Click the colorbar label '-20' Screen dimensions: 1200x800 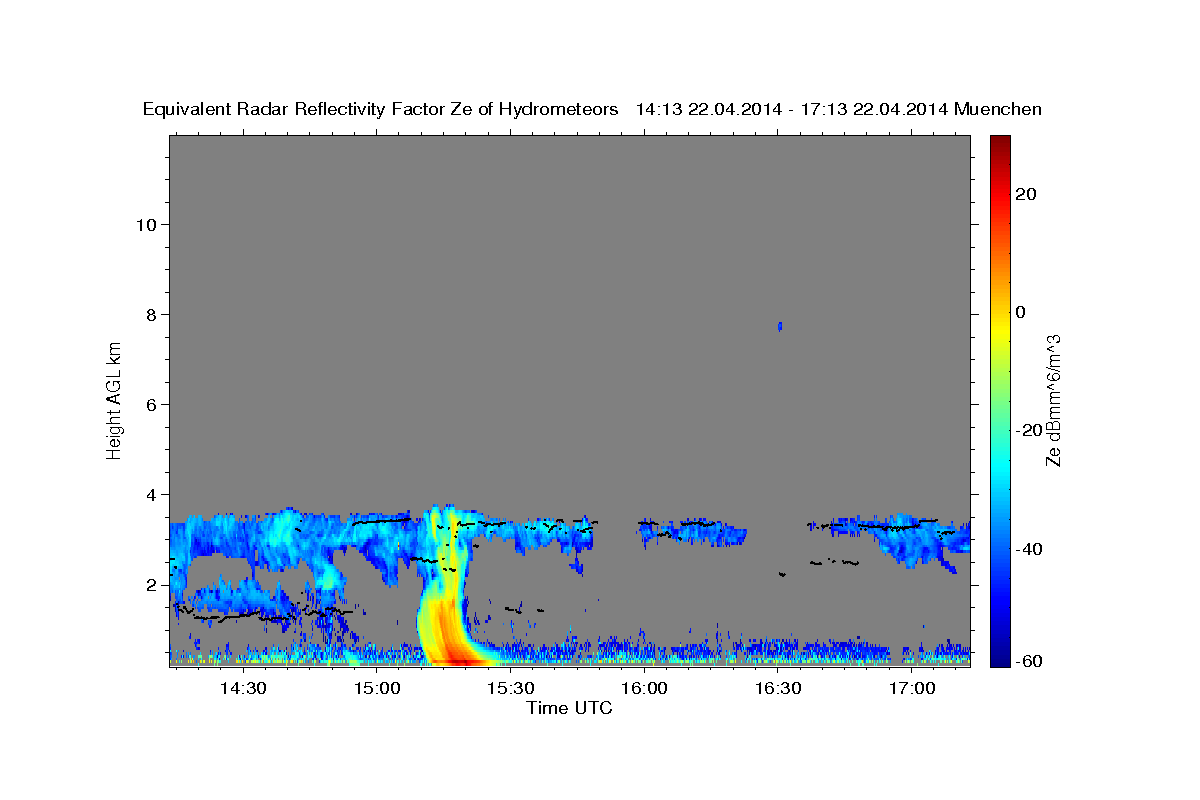[x=1029, y=430]
